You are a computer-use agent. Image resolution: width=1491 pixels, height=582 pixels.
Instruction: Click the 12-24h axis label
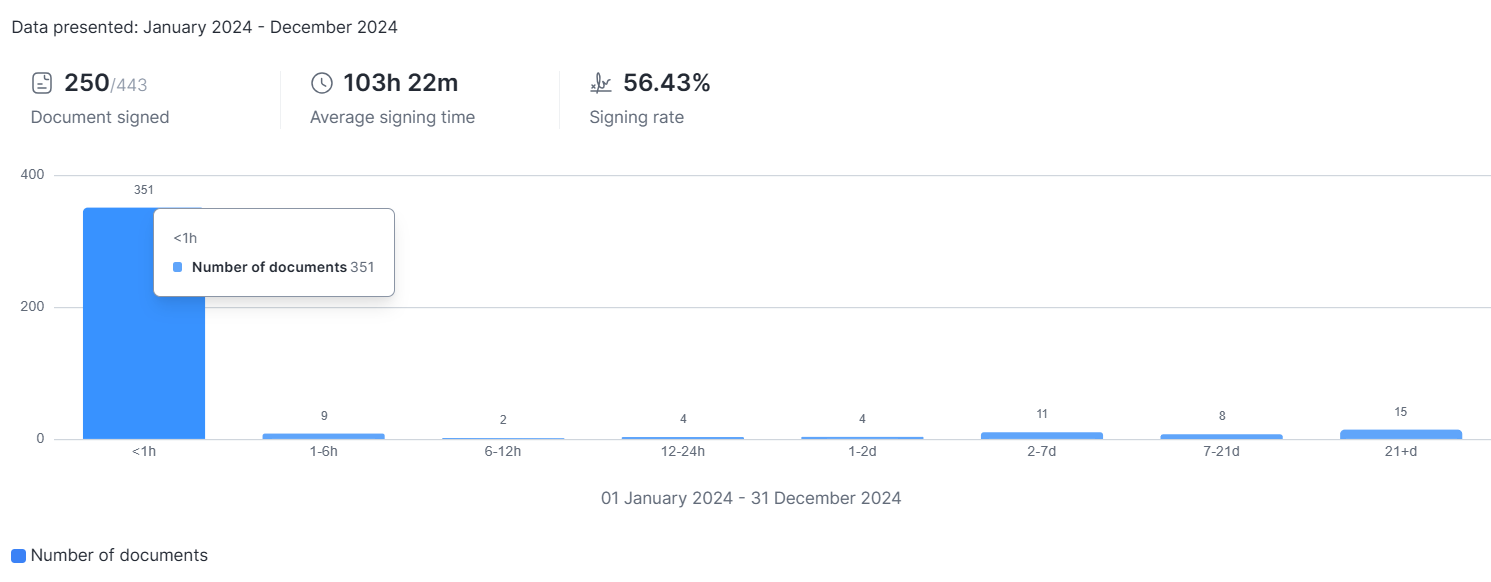point(683,451)
